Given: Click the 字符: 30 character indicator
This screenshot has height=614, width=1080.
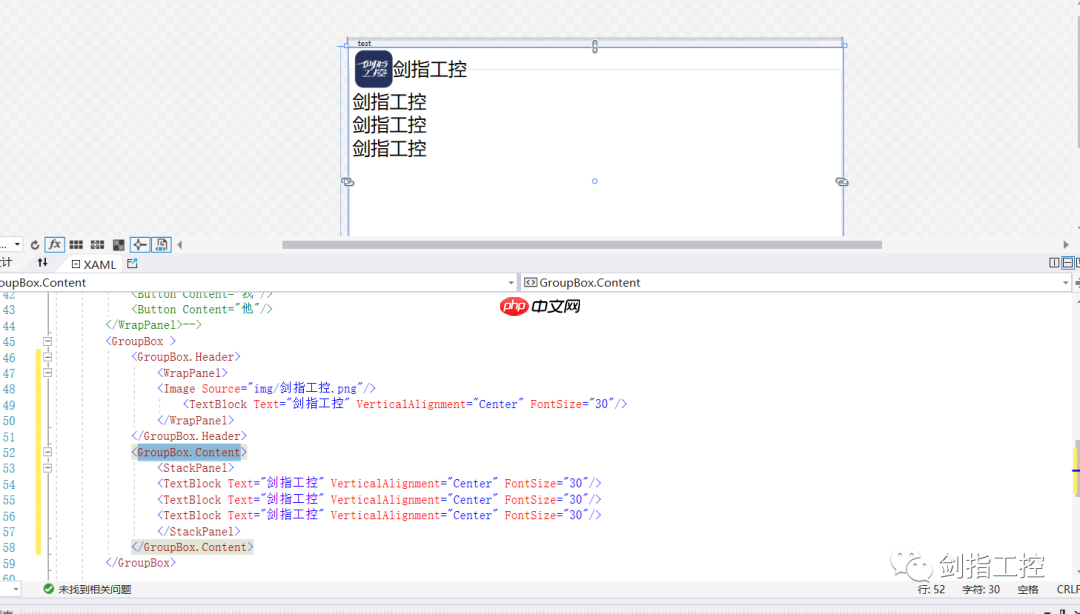Looking at the screenshot, I should point(981,589).
